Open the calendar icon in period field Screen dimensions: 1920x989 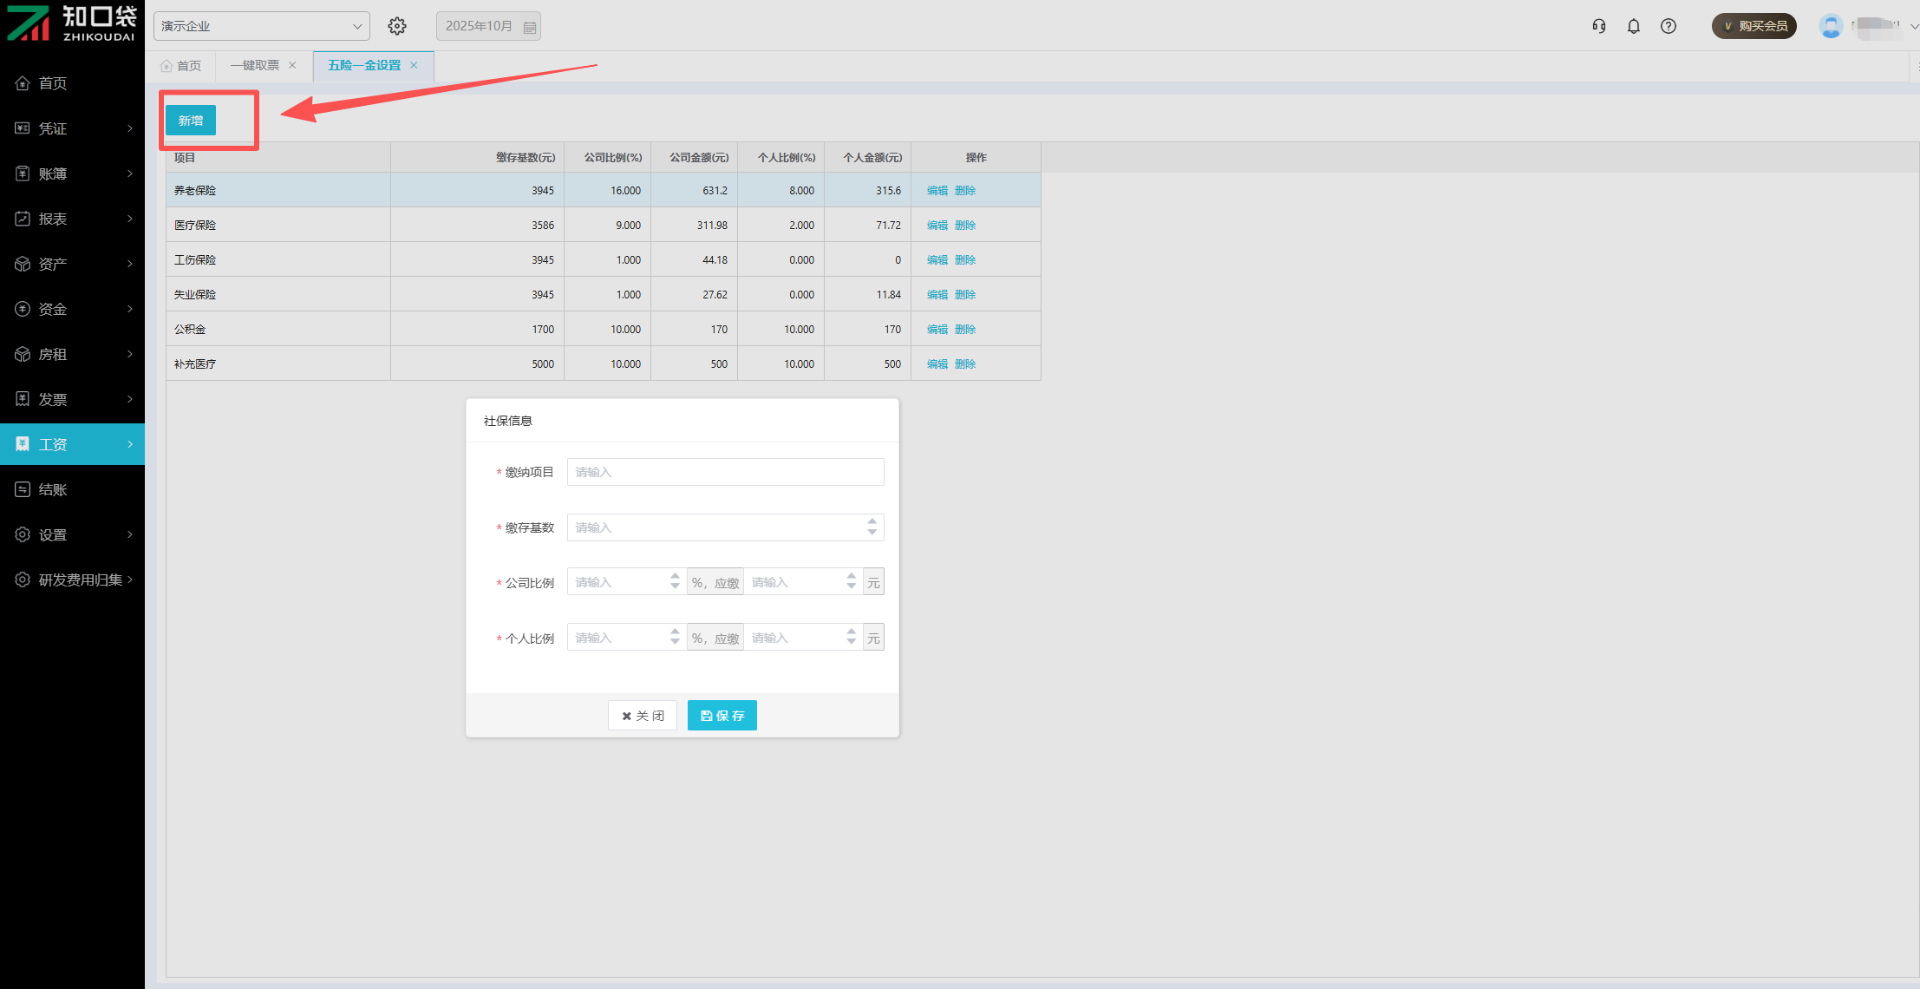(x=530, y=27)
